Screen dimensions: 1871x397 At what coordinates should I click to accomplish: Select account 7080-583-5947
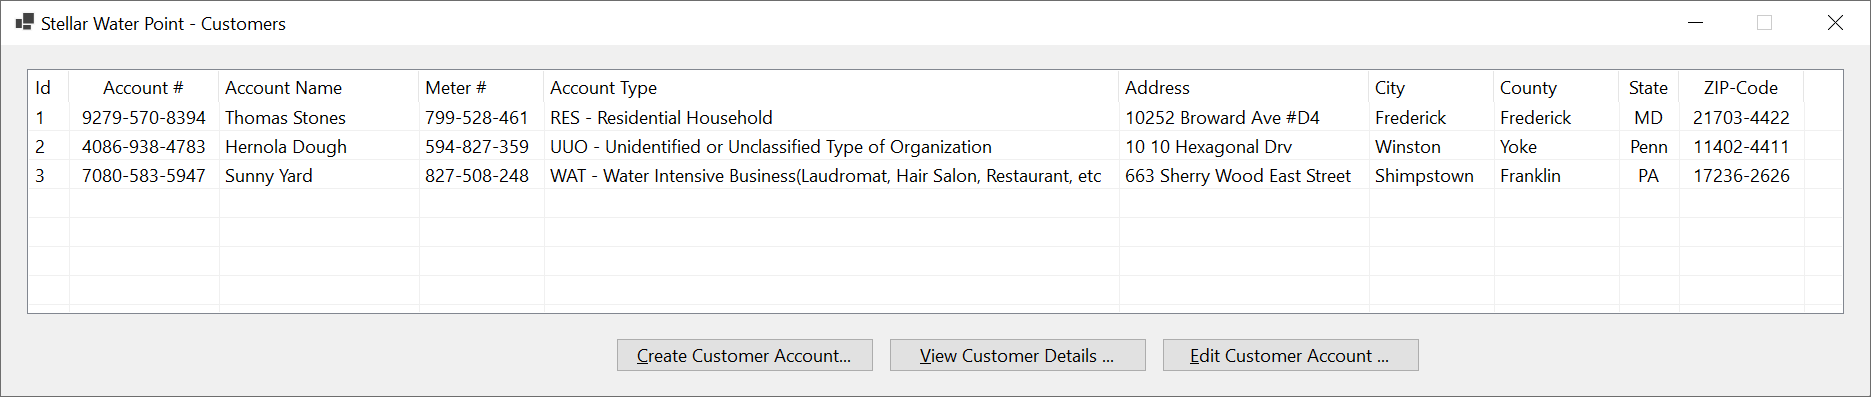[x=144, y=175]
